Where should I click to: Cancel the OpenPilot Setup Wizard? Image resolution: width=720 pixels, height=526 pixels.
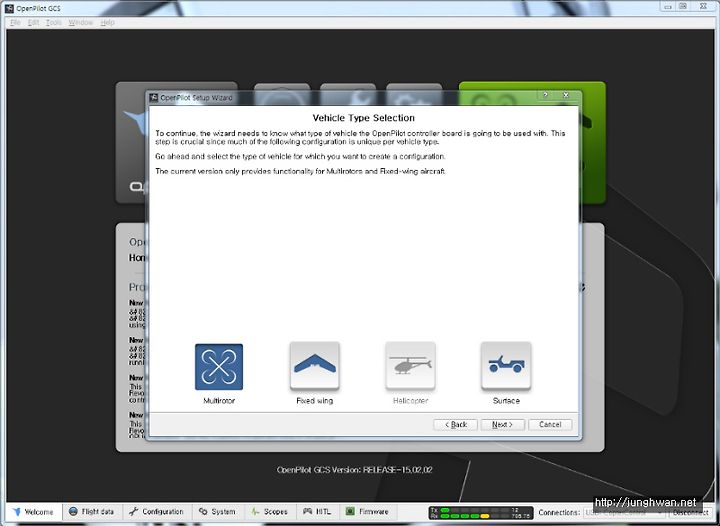[550, 425]
